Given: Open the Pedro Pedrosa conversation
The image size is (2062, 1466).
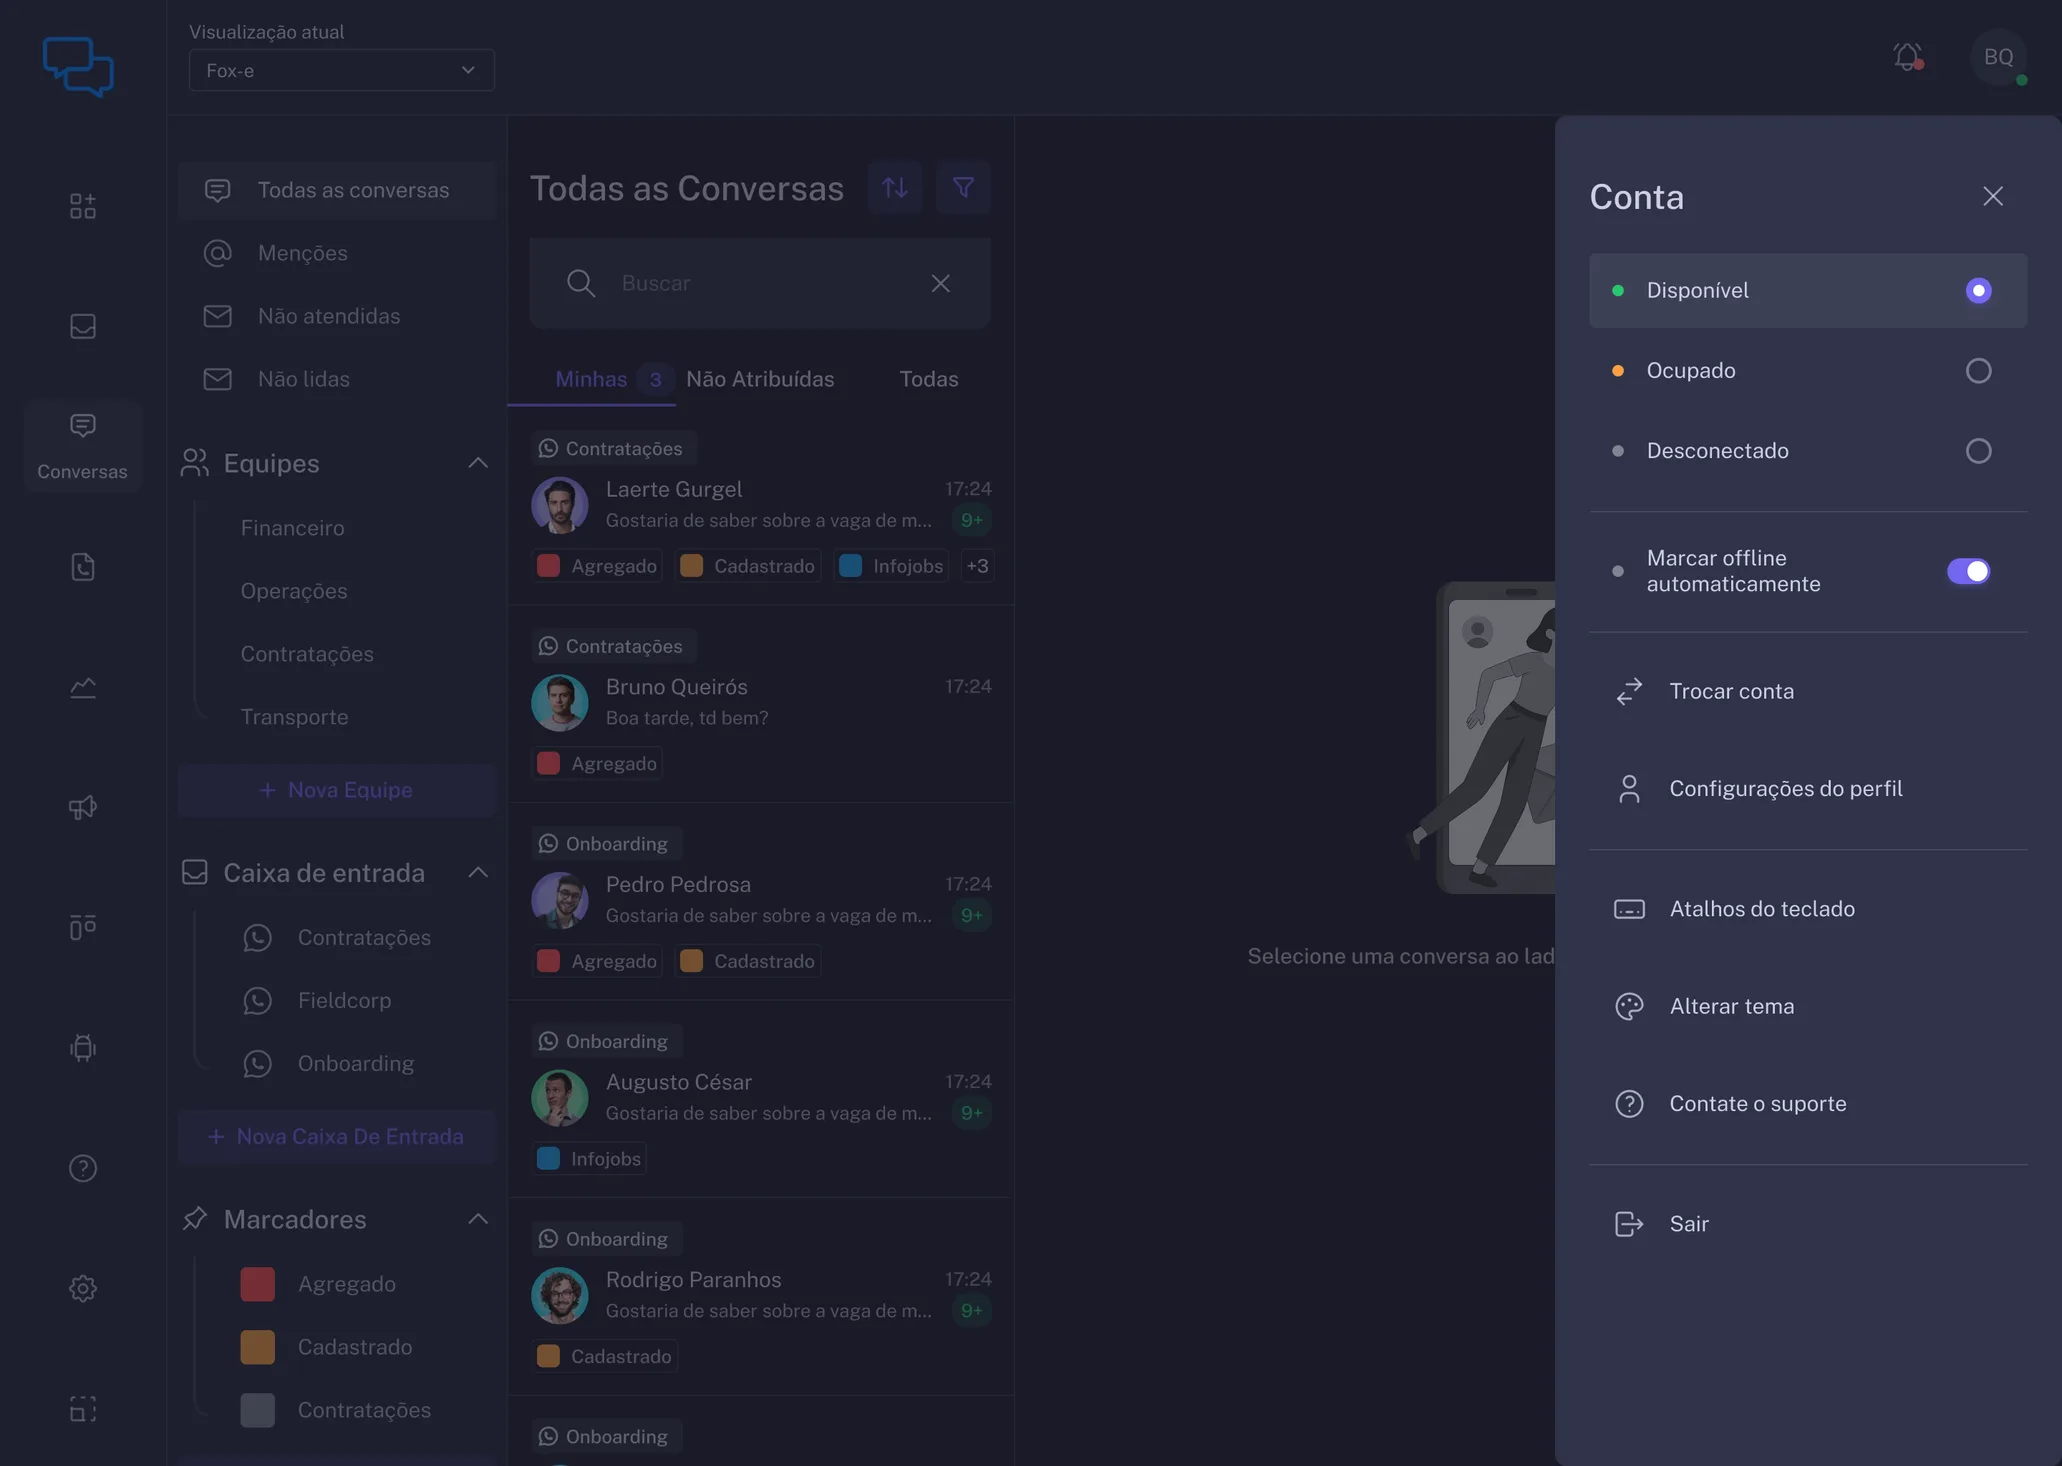Looking at the screenshot, I should (x=760, y=901).
